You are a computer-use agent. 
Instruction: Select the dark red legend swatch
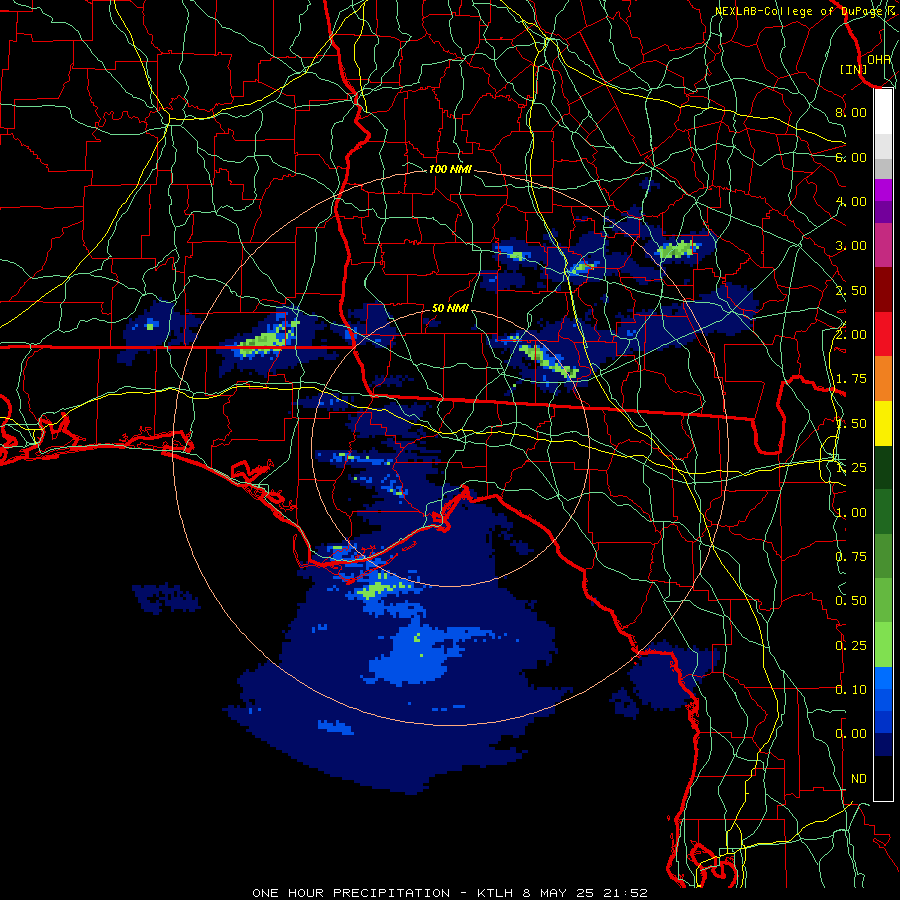click(x=883, y=290)
